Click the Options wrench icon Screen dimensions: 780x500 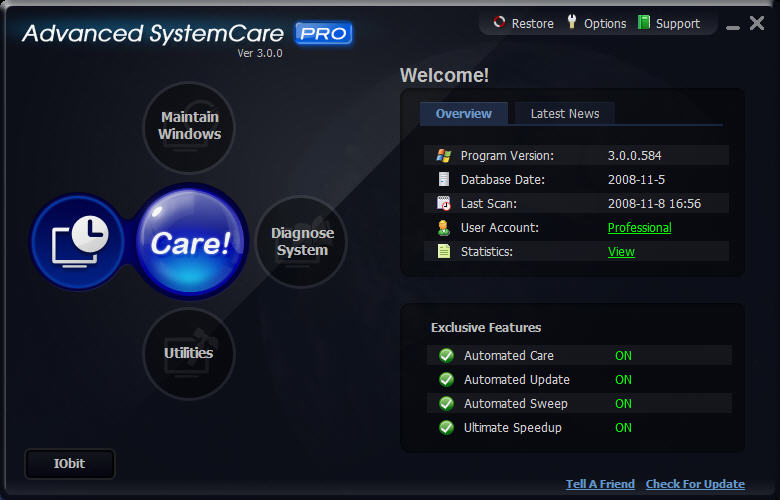pos(572,22)
